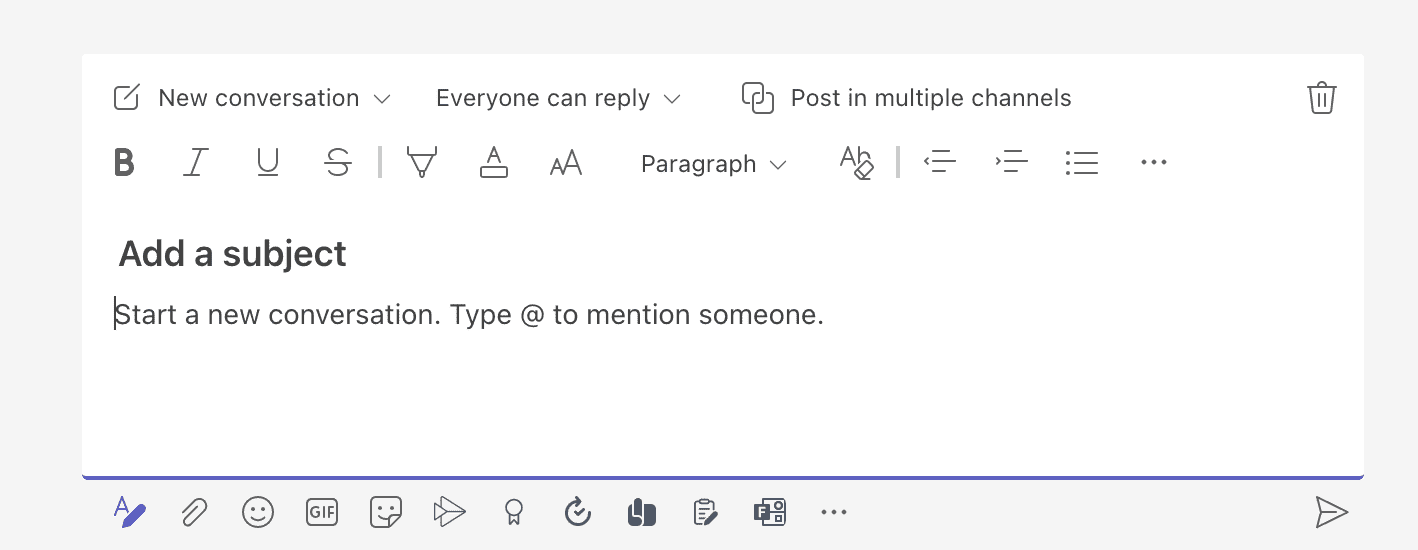The width and height of the screenshot is (1418, 550).
Task: Click Post in multiple channels
Action: [x=906, y=98]
